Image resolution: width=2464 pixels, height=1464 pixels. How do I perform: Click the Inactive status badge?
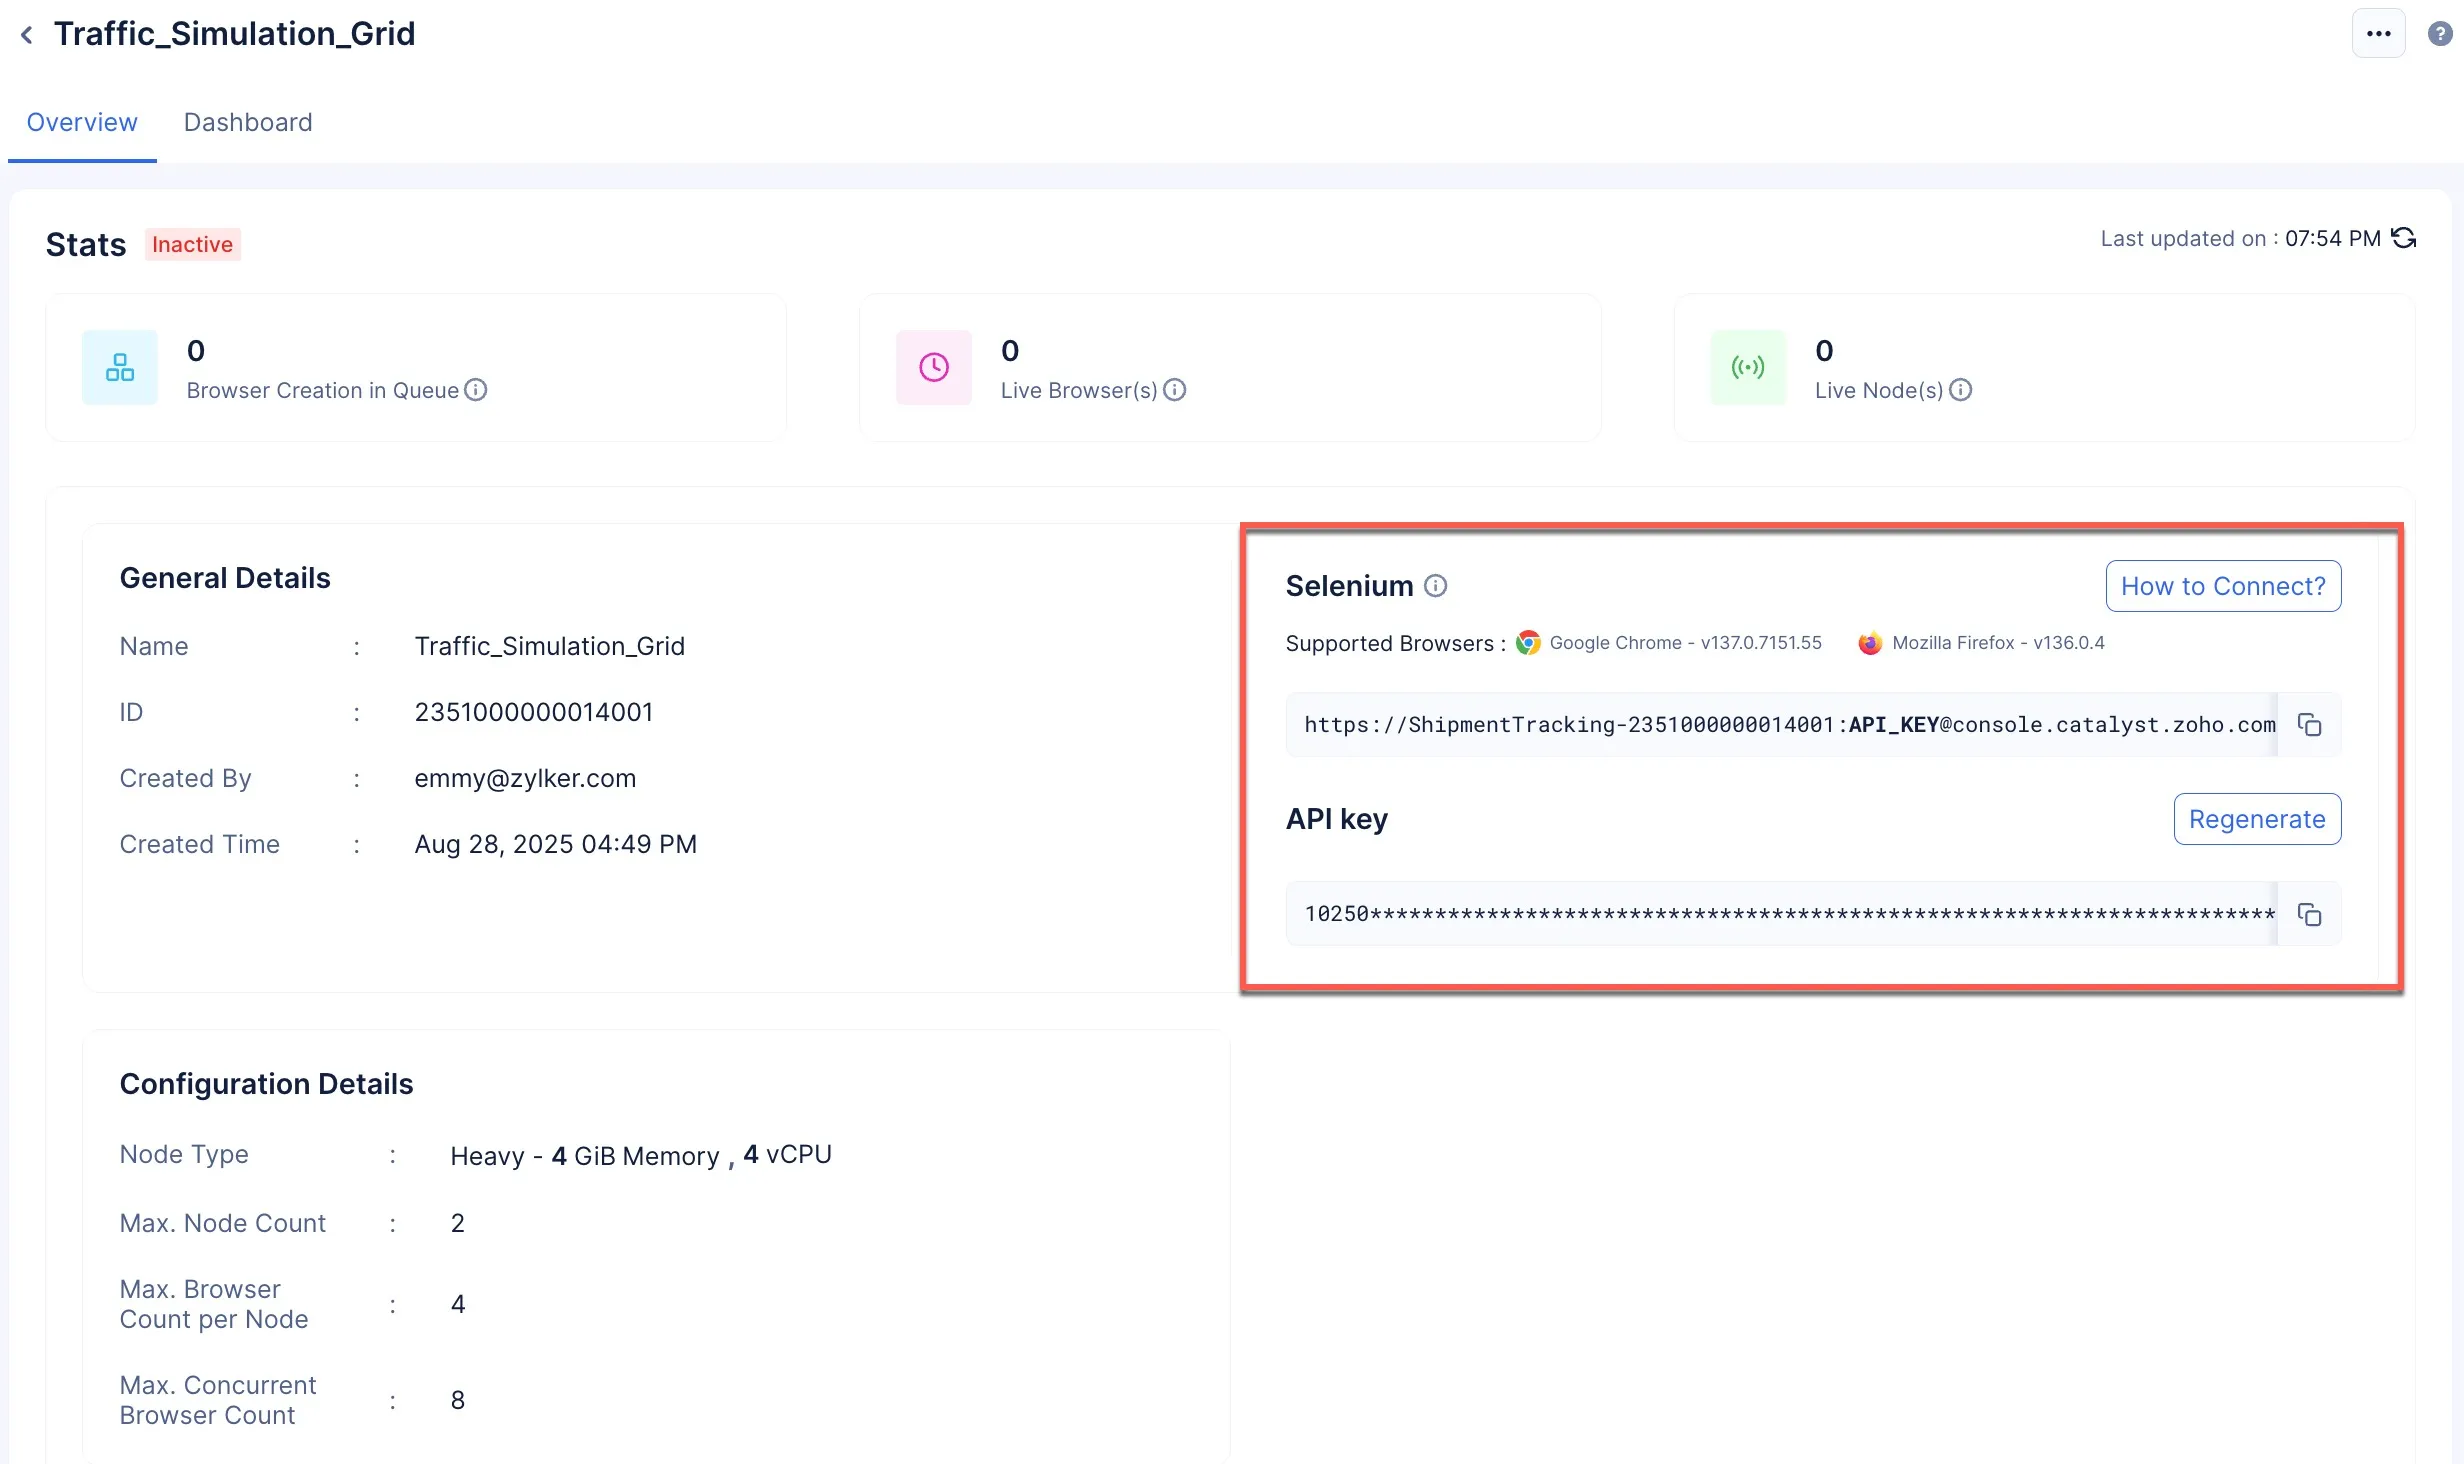click(192, 245)
